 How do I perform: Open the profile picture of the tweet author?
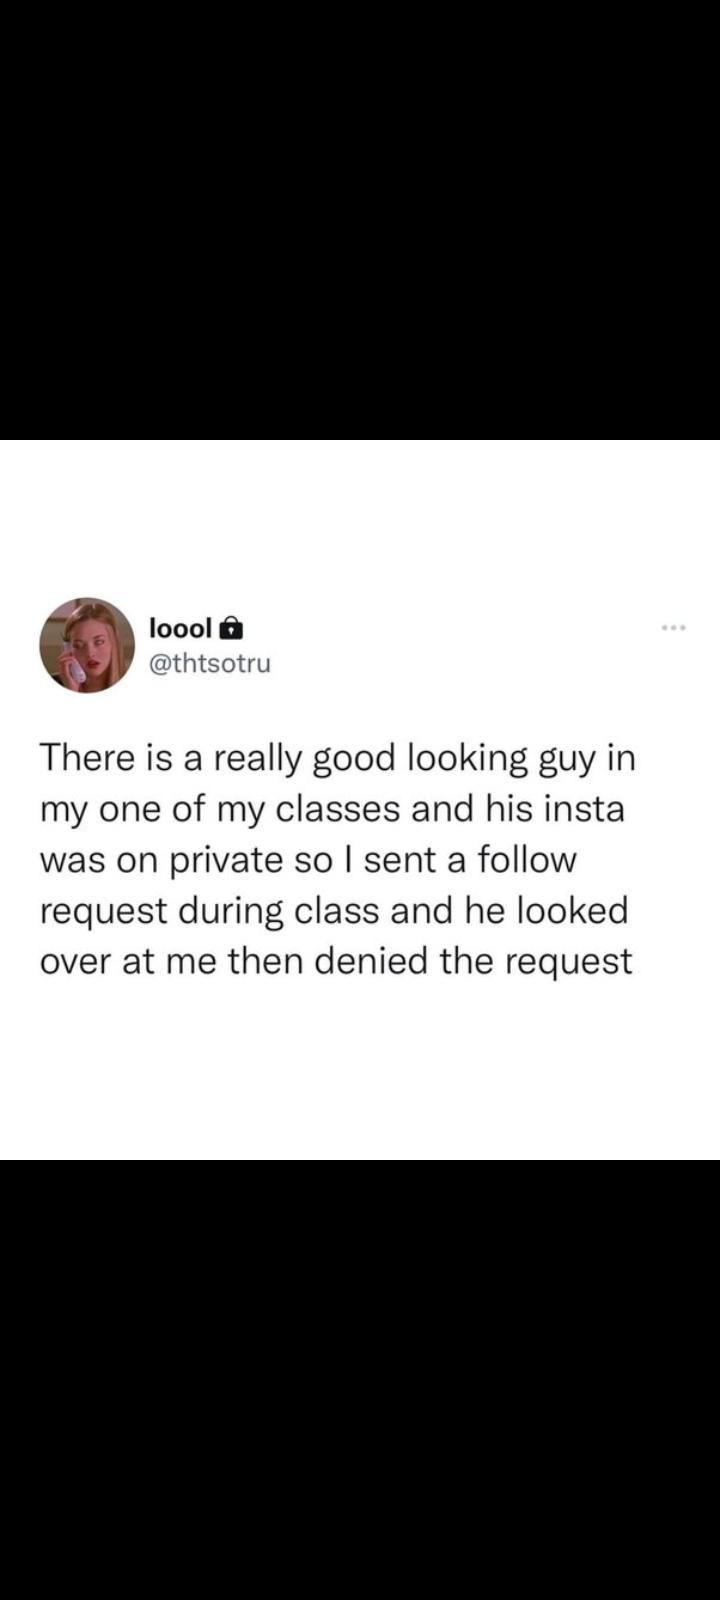87,646
